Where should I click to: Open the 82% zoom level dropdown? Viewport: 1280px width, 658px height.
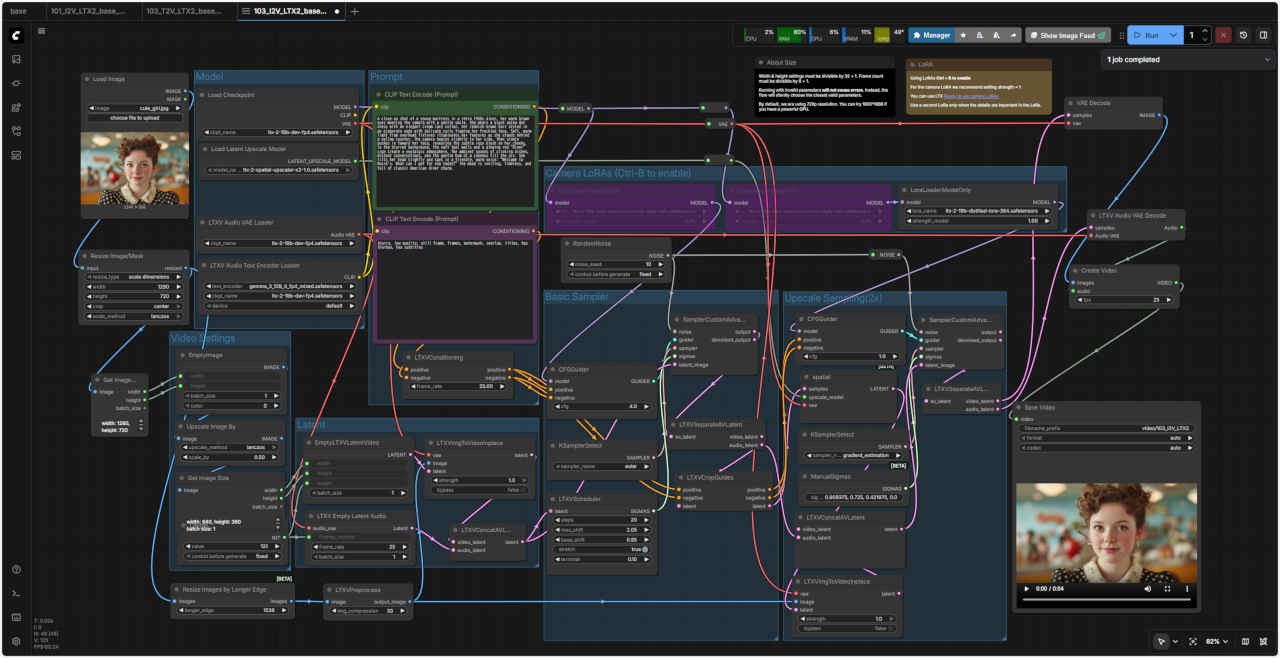tap(1215, 641)
